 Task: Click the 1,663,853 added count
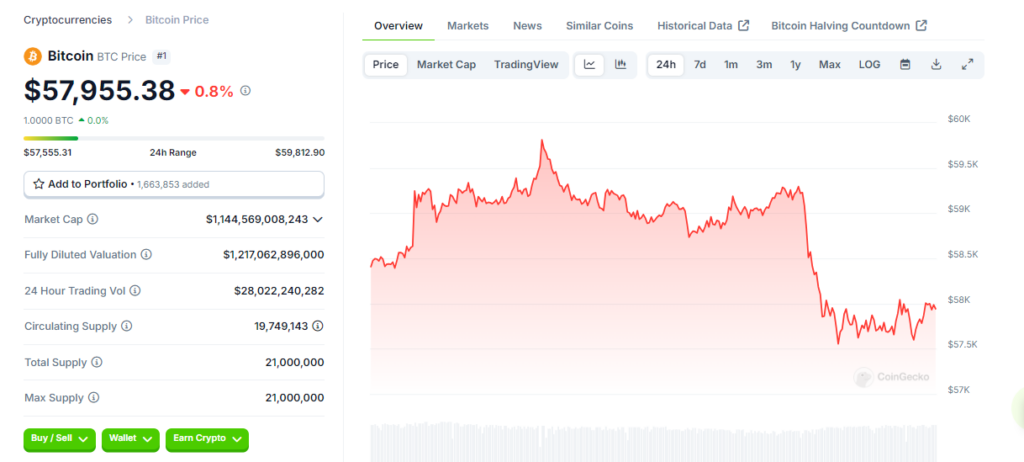[172, 185]
